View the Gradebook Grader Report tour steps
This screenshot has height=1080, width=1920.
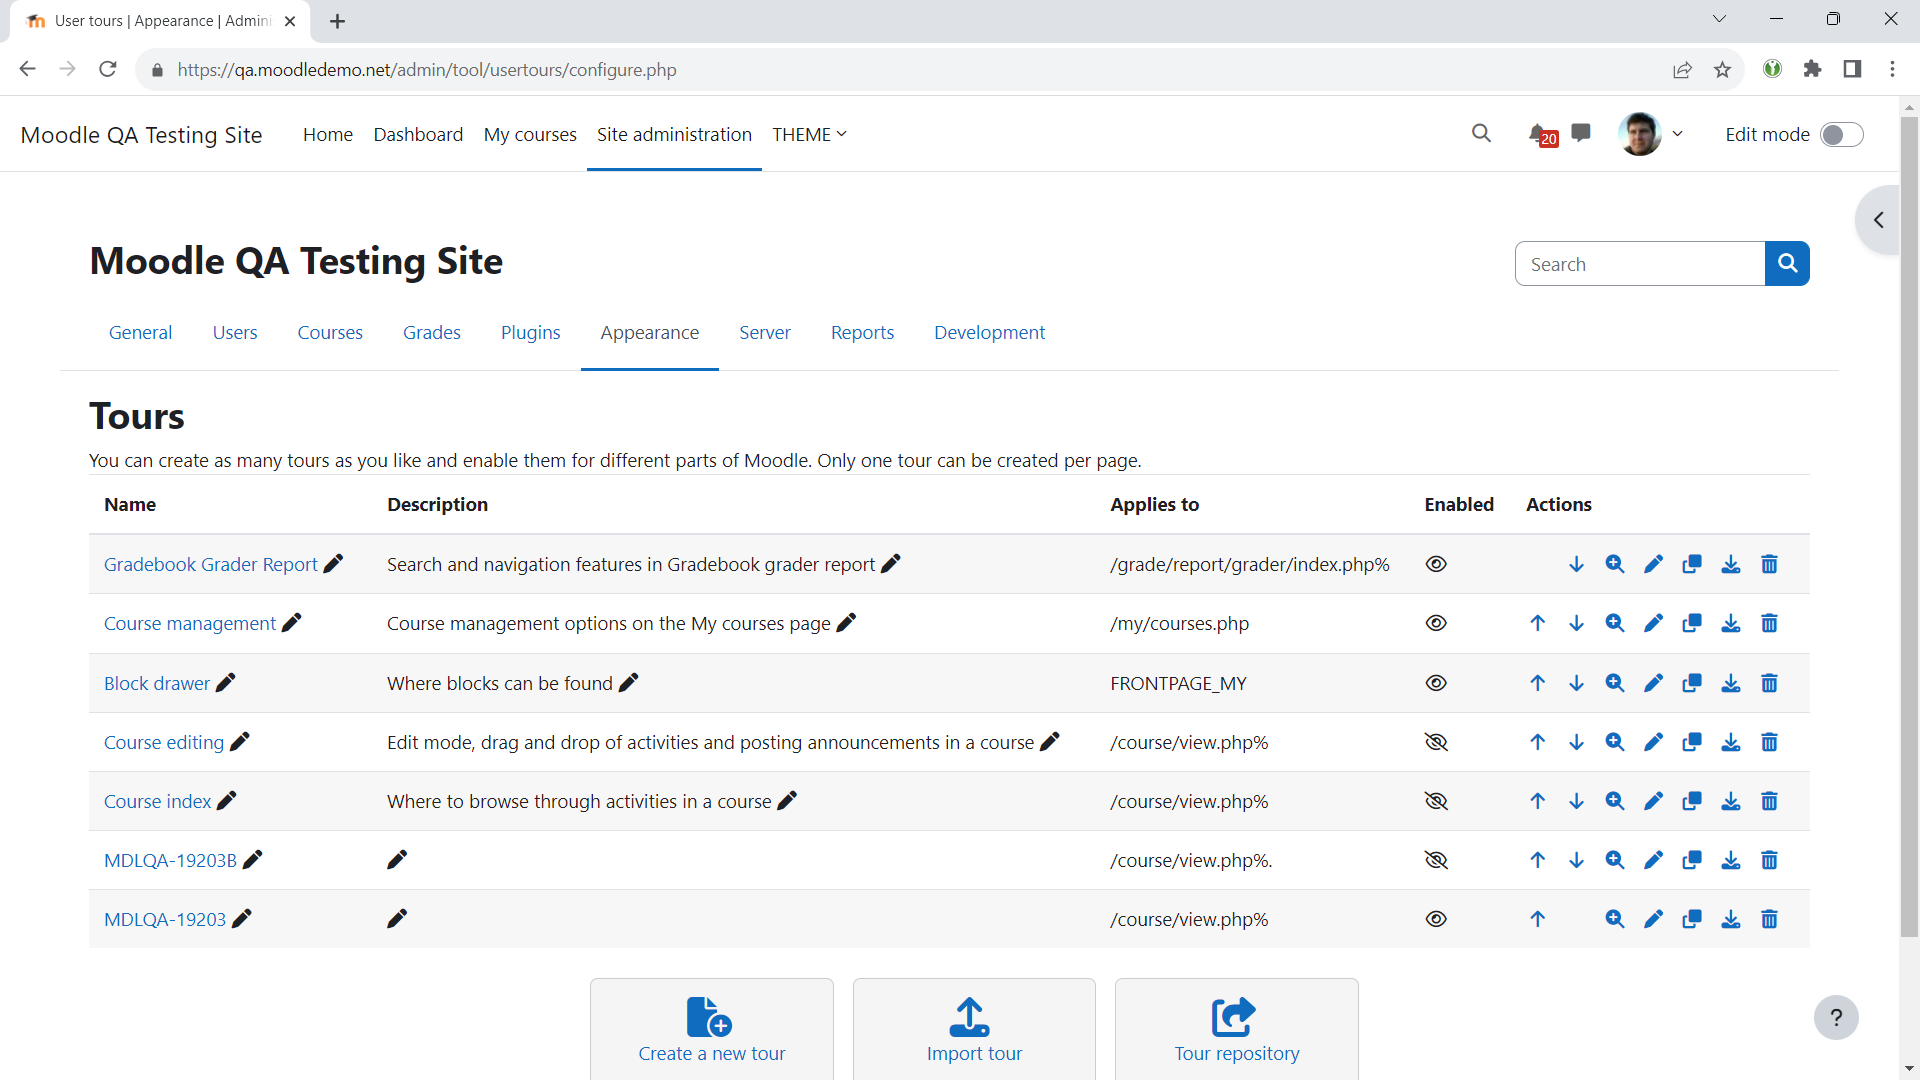click(x=1615, y=565)
